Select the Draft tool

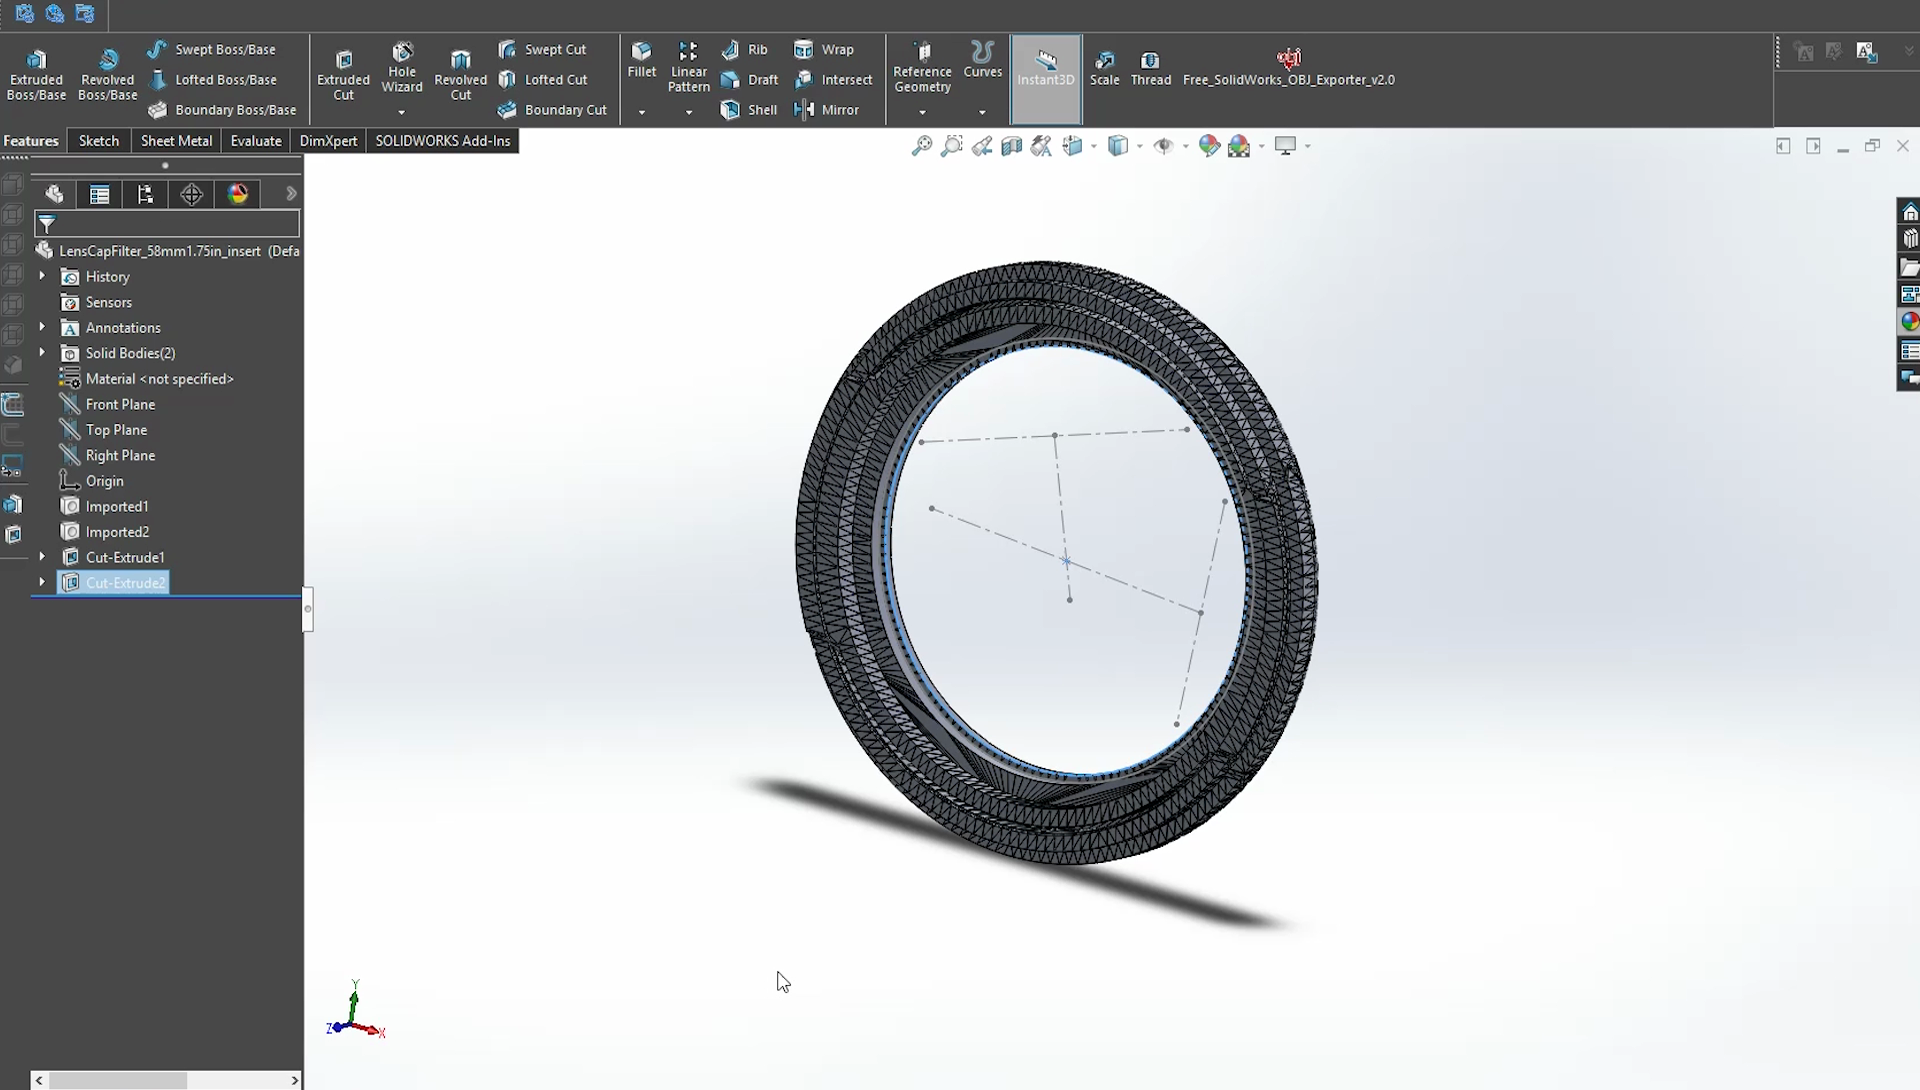(x=749, y=79)
